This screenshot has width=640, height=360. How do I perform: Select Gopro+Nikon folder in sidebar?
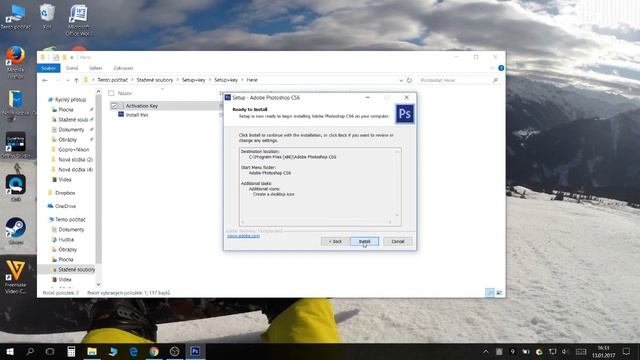(73, 150)
